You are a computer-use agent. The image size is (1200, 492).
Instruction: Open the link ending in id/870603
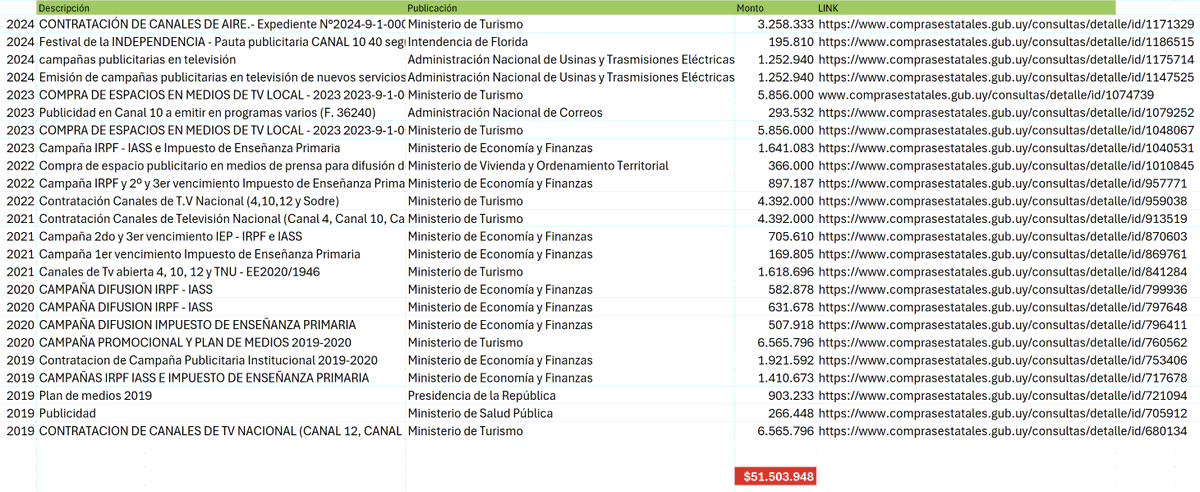(1002, 237)
